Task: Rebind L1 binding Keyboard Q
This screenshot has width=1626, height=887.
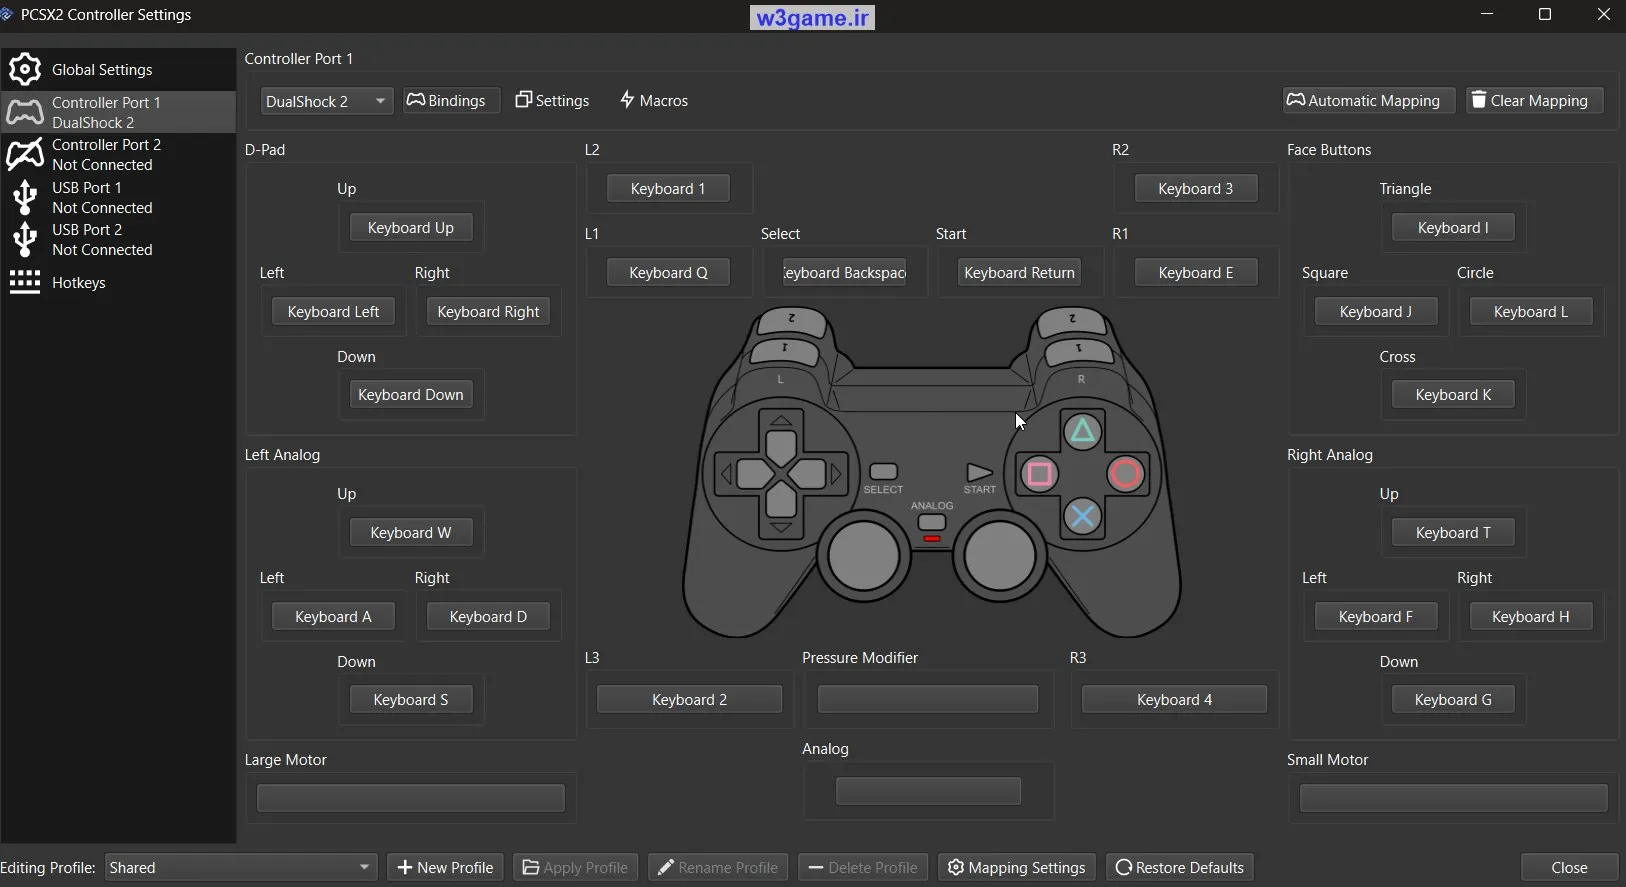Action: click(x=668, y=272)
